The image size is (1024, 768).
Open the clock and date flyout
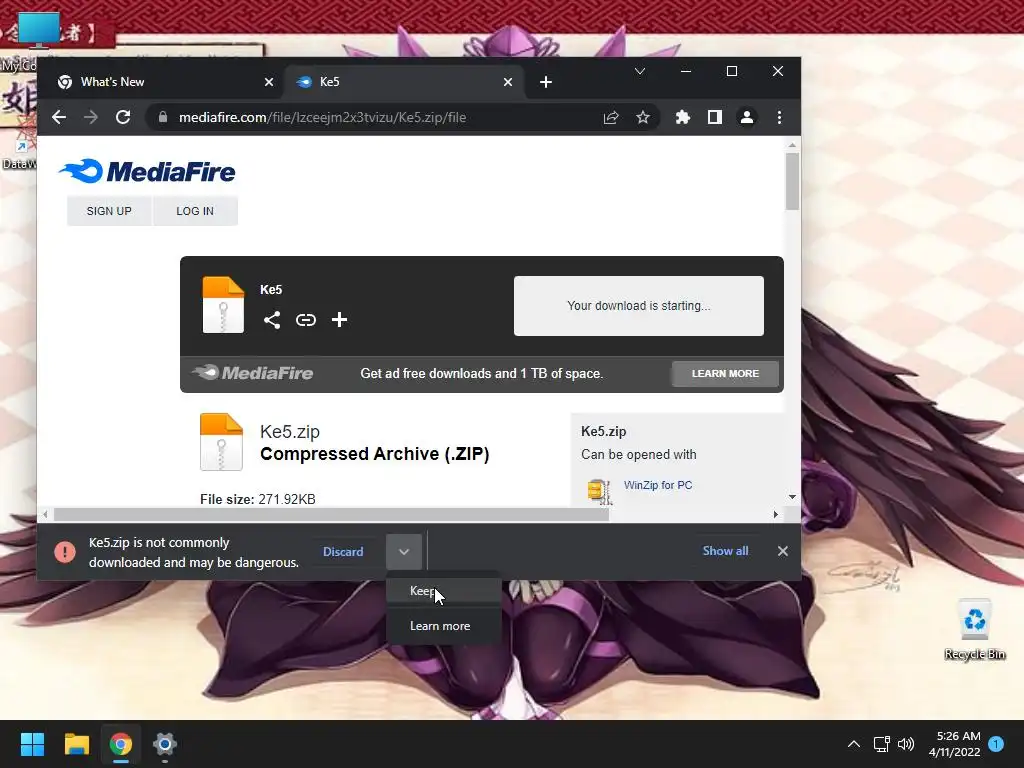(x=955, y=744)
